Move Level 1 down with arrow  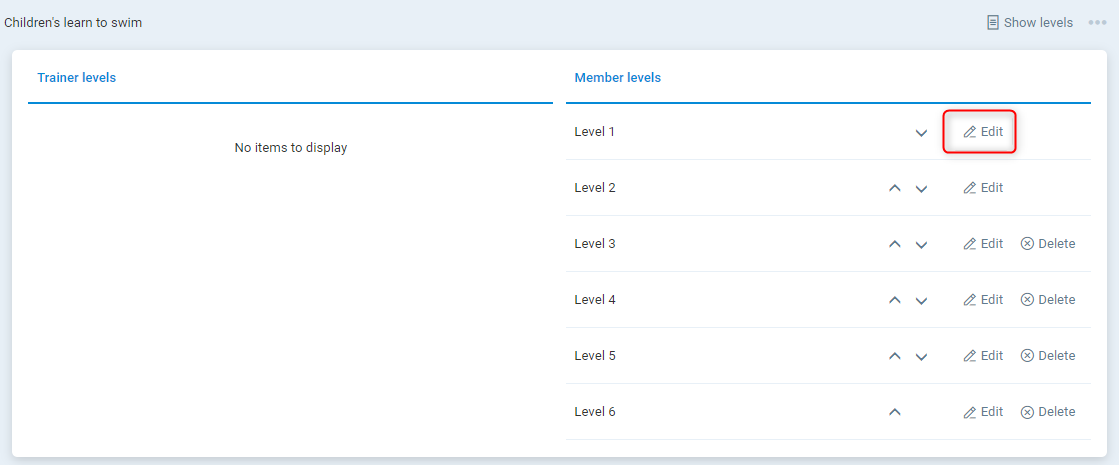pyautogui.click(x=921, y=133)
